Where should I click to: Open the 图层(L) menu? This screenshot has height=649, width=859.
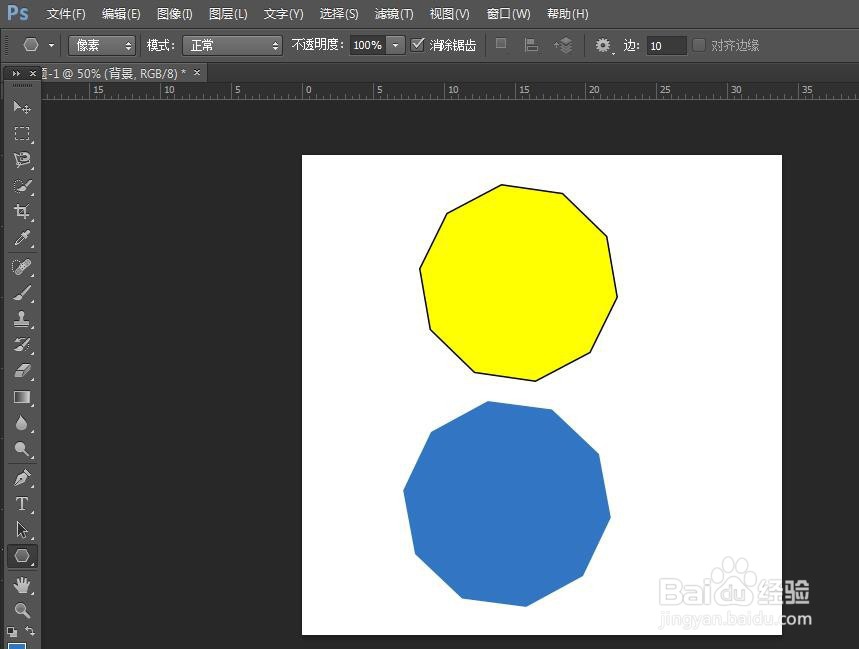228,14
